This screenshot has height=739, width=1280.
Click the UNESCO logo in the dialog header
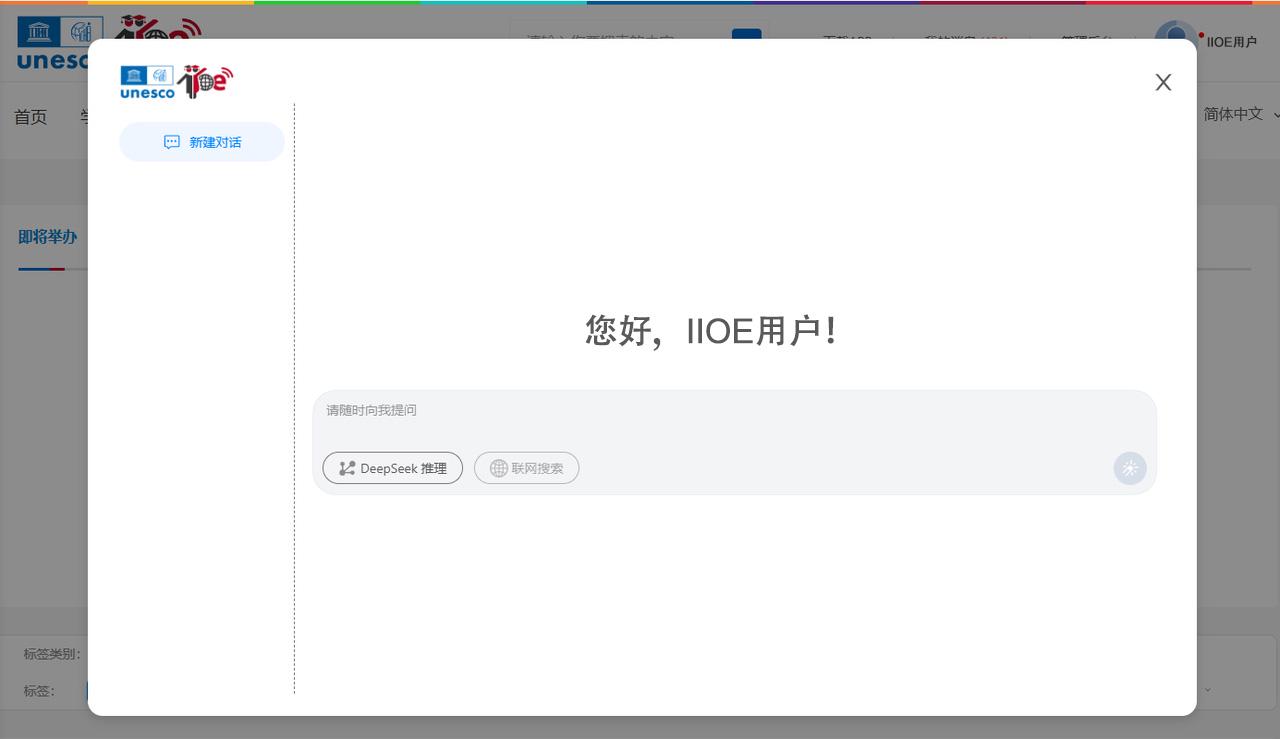(x=147, y=82)
